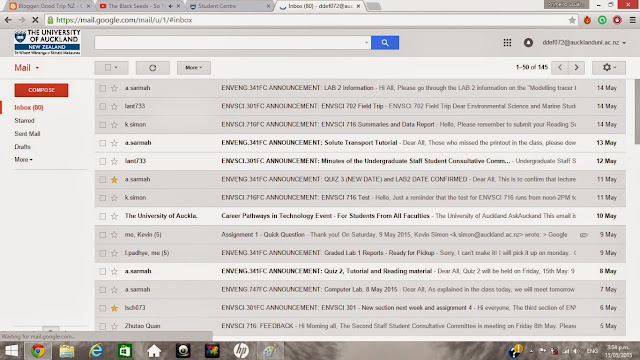Select checkbox for Quiz 2, Tutorial email
Viewport: 640px width, 360px height.
[103, 271]
